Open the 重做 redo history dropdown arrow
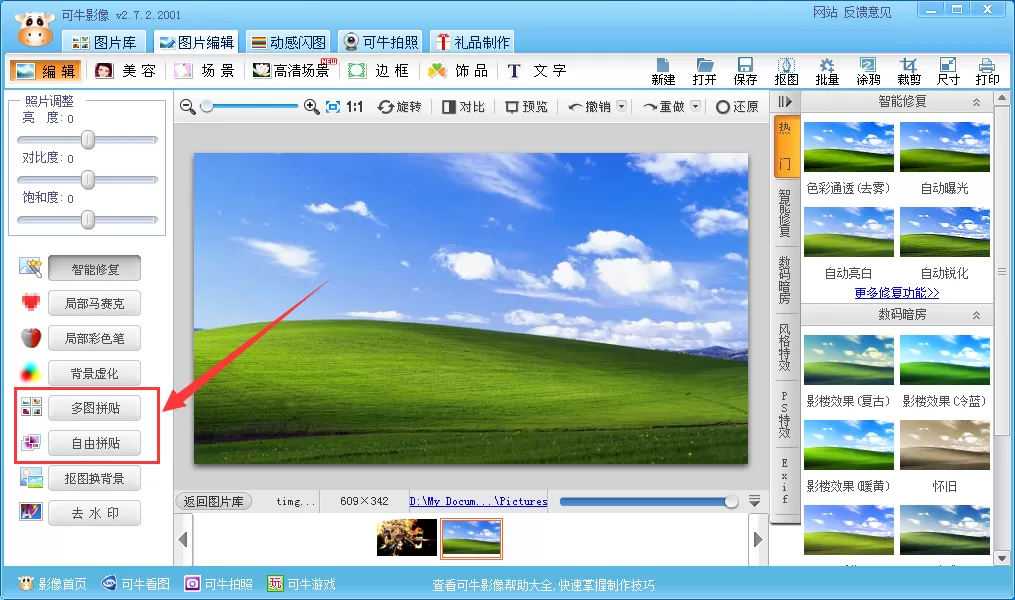The height and width of the screenshot is (600, 1015). 695,106
